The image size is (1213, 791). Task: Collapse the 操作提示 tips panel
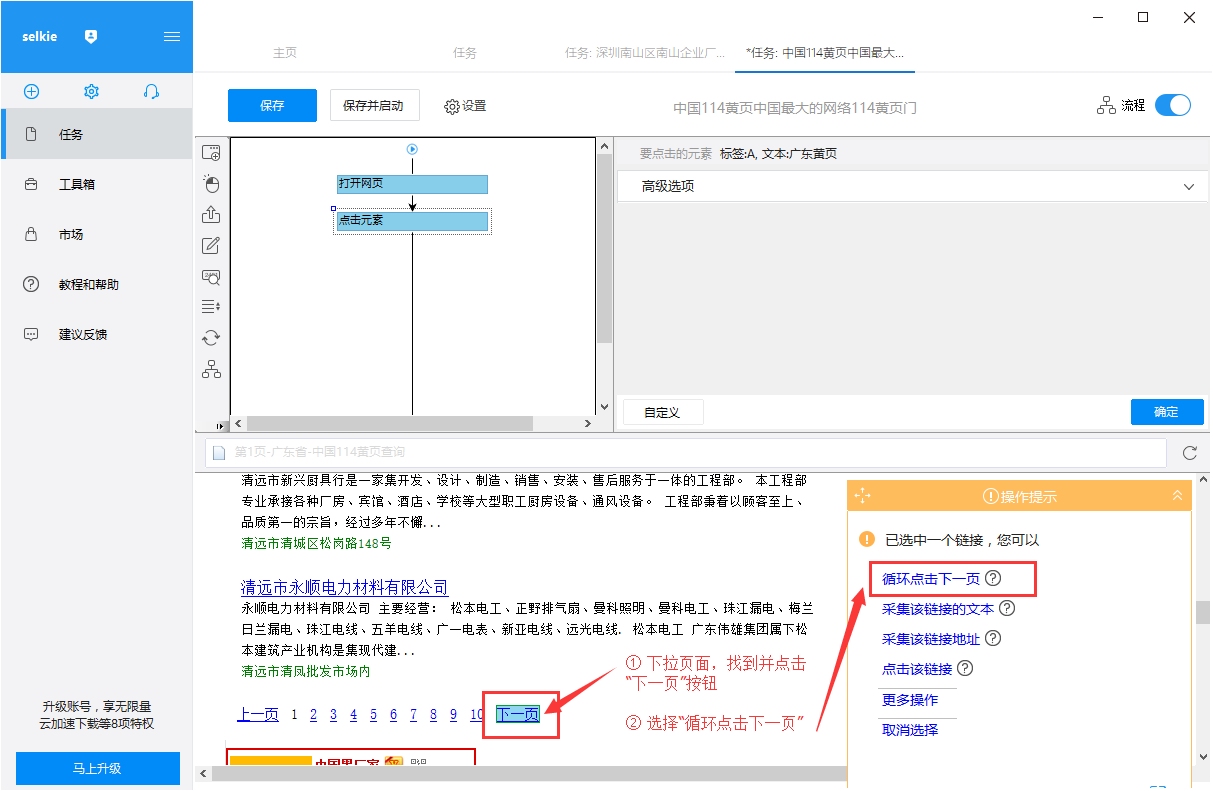click(1177, 495)
